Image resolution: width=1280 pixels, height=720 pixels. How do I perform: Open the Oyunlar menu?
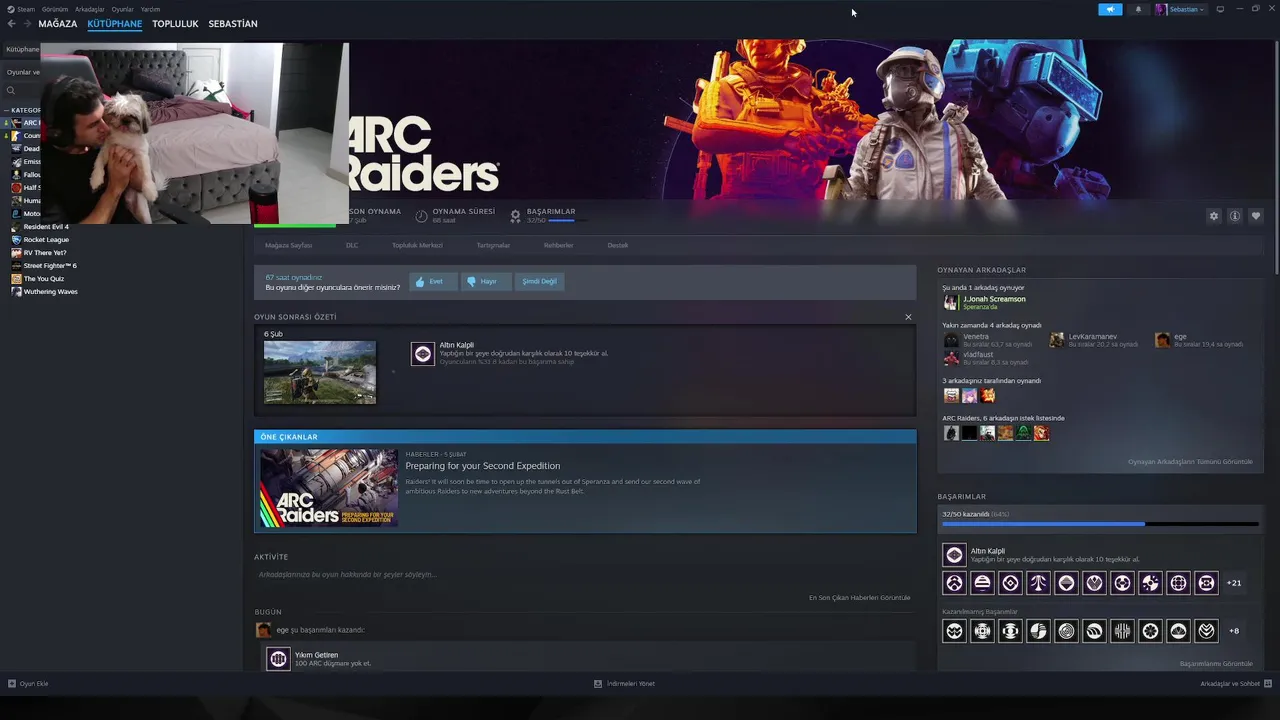pos(122,9)
